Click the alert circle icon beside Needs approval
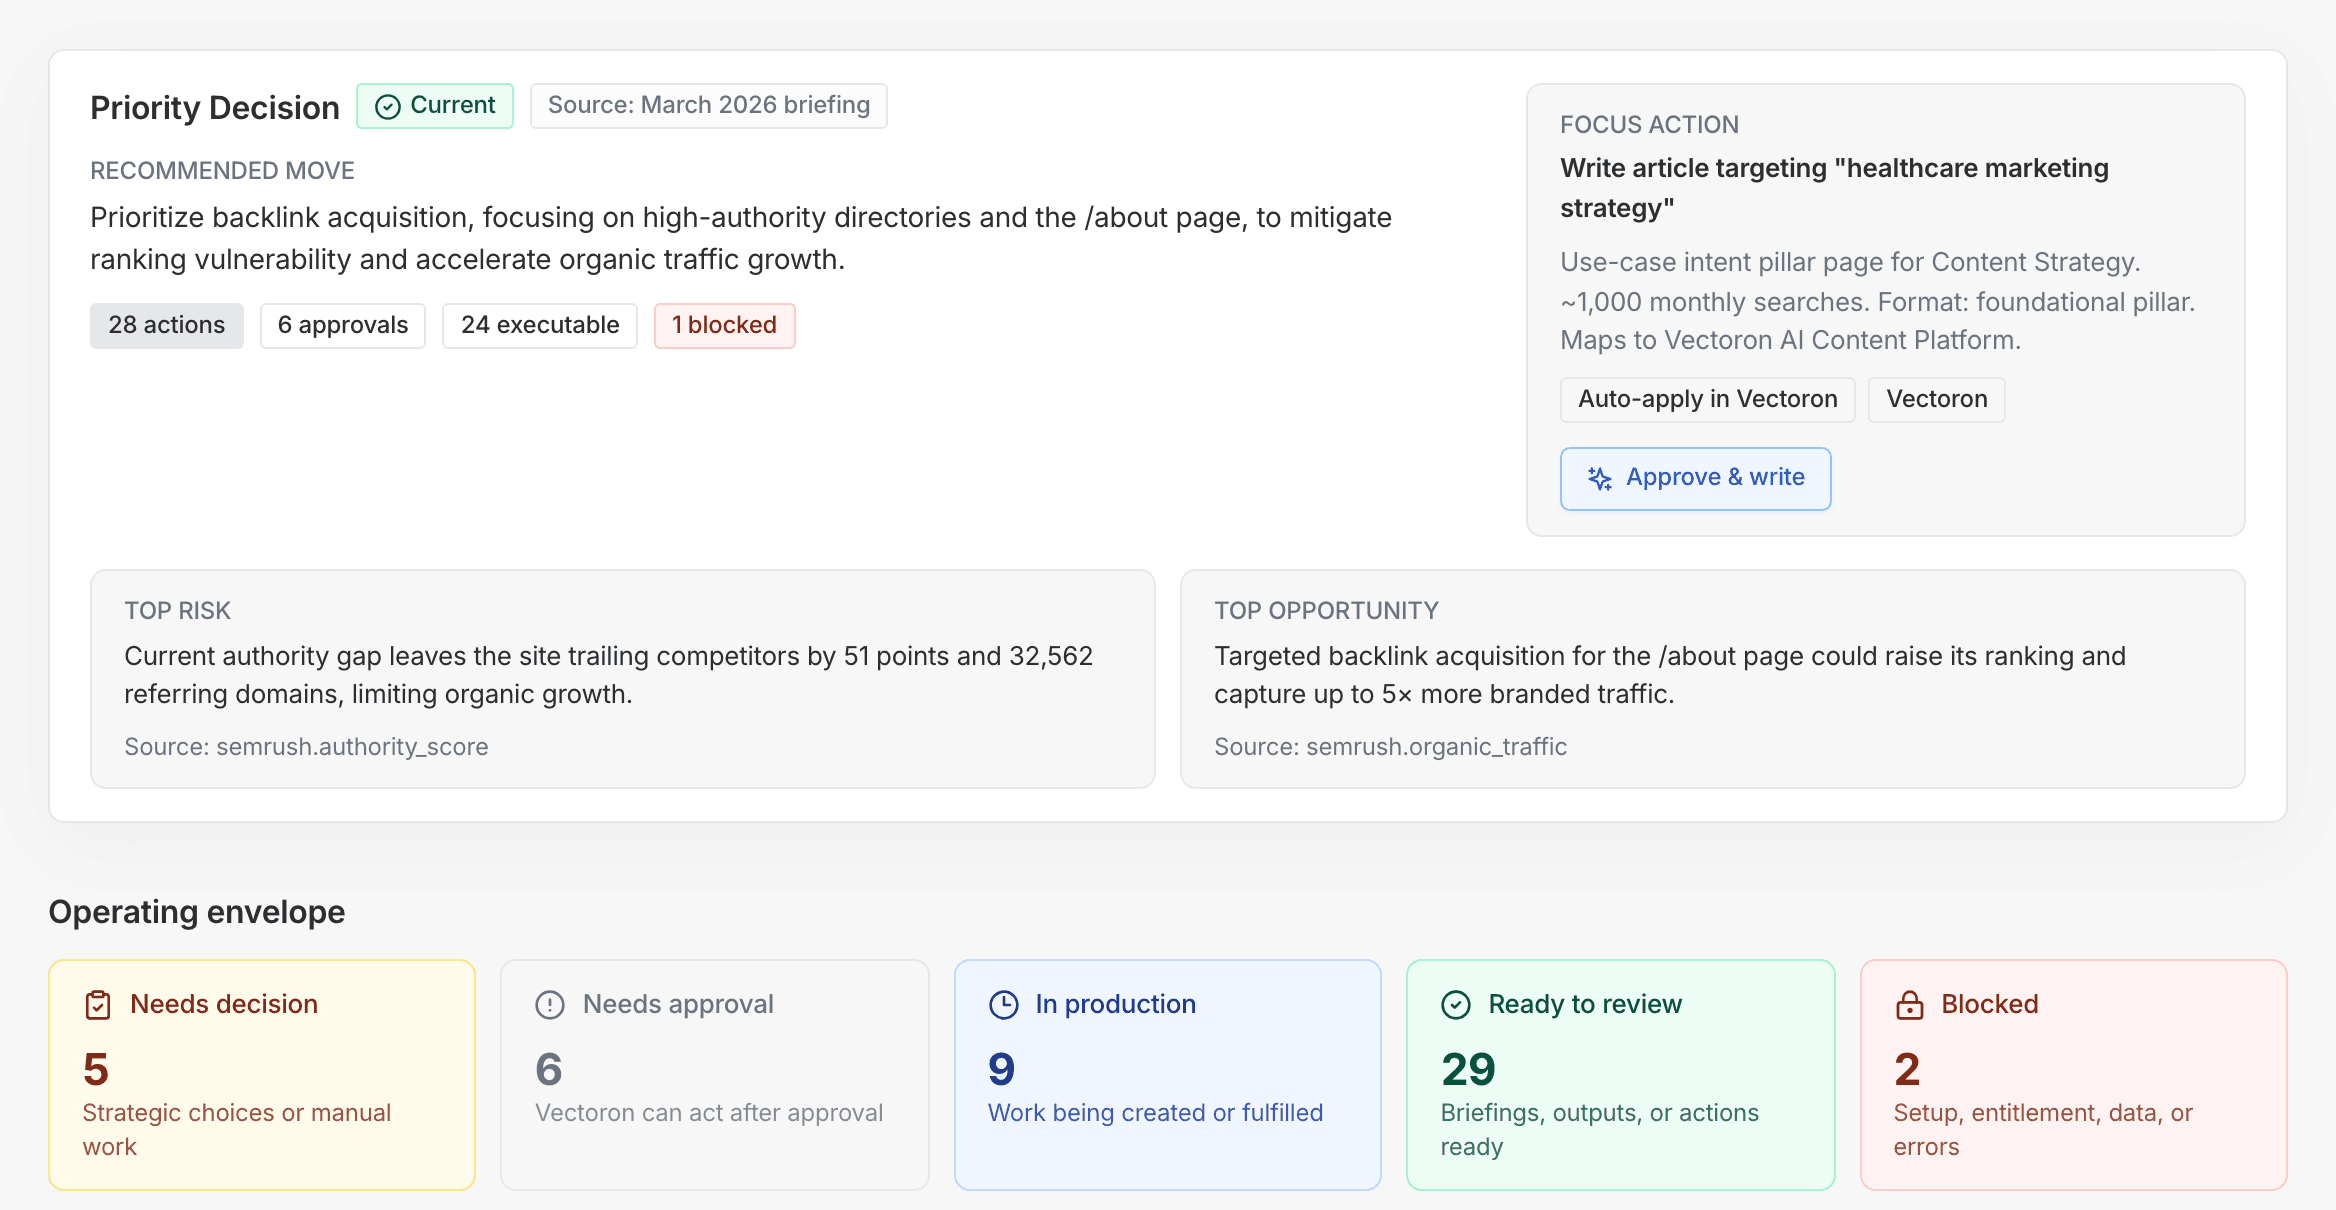Image resolution: width=2336 pixels, height=1210 pixels. click(550, 1005)
